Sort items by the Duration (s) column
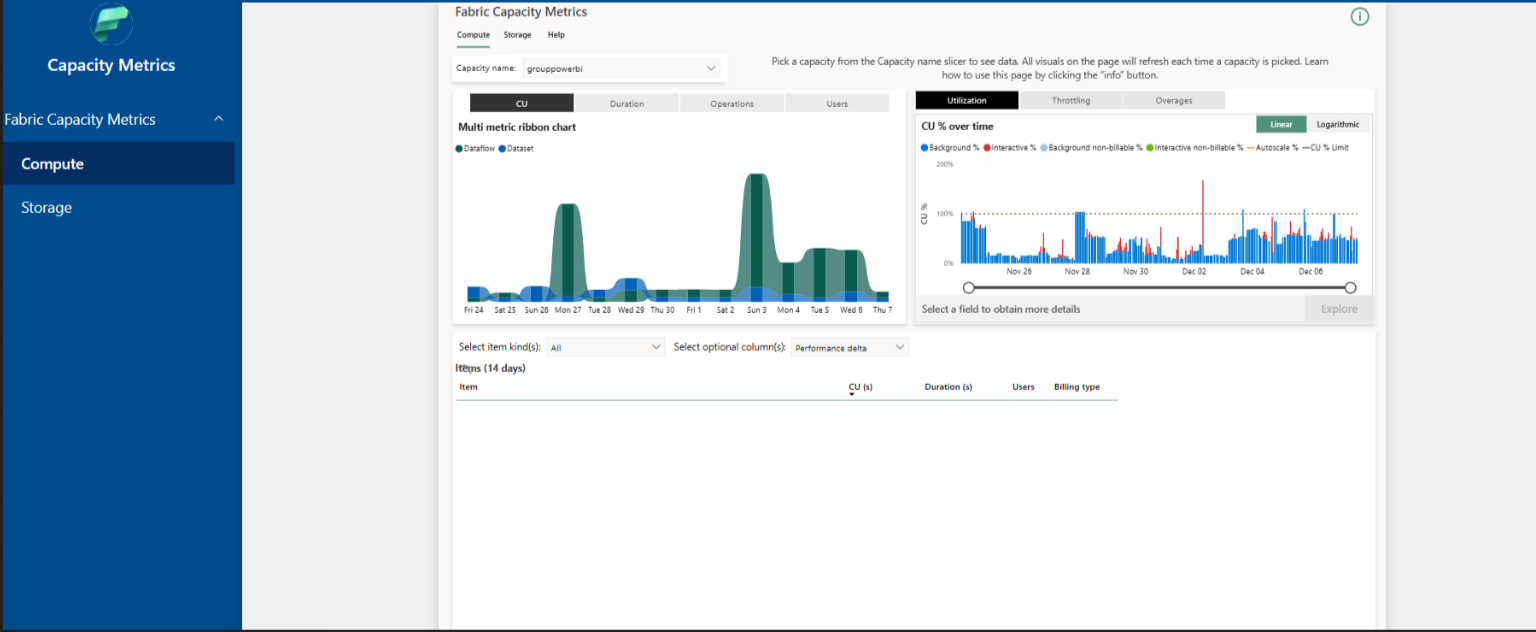The height and width of the screenshot is (632, 1536). [948, 387]
